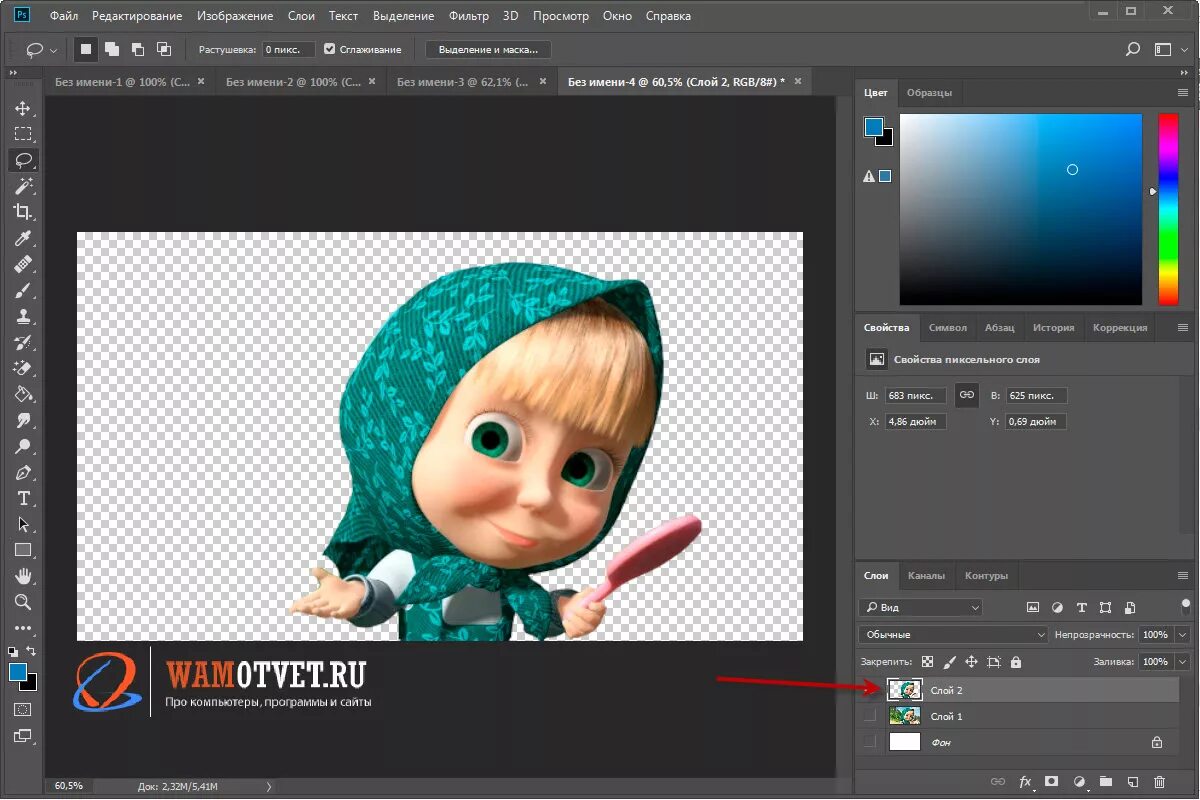Select the Hand tool
This screenshot has width=1200, height=800.
(23, 576)
